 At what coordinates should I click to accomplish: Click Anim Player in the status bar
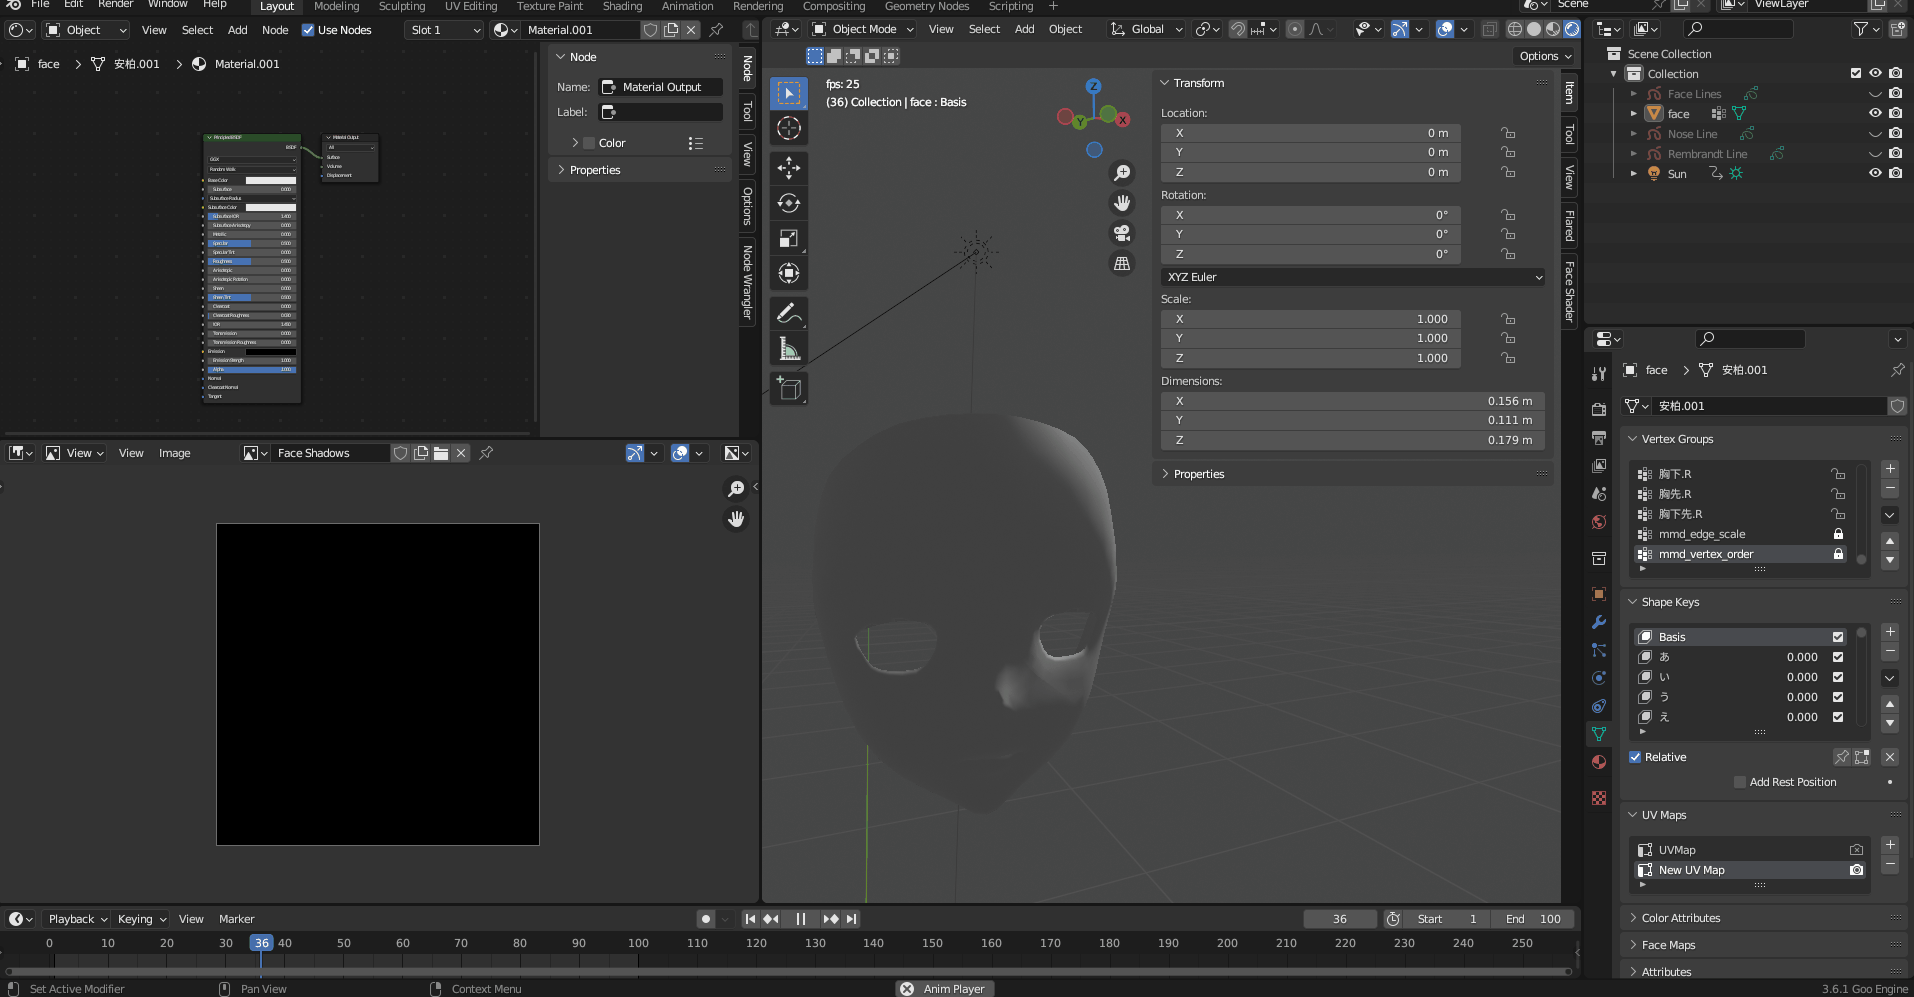pos(943,989)
